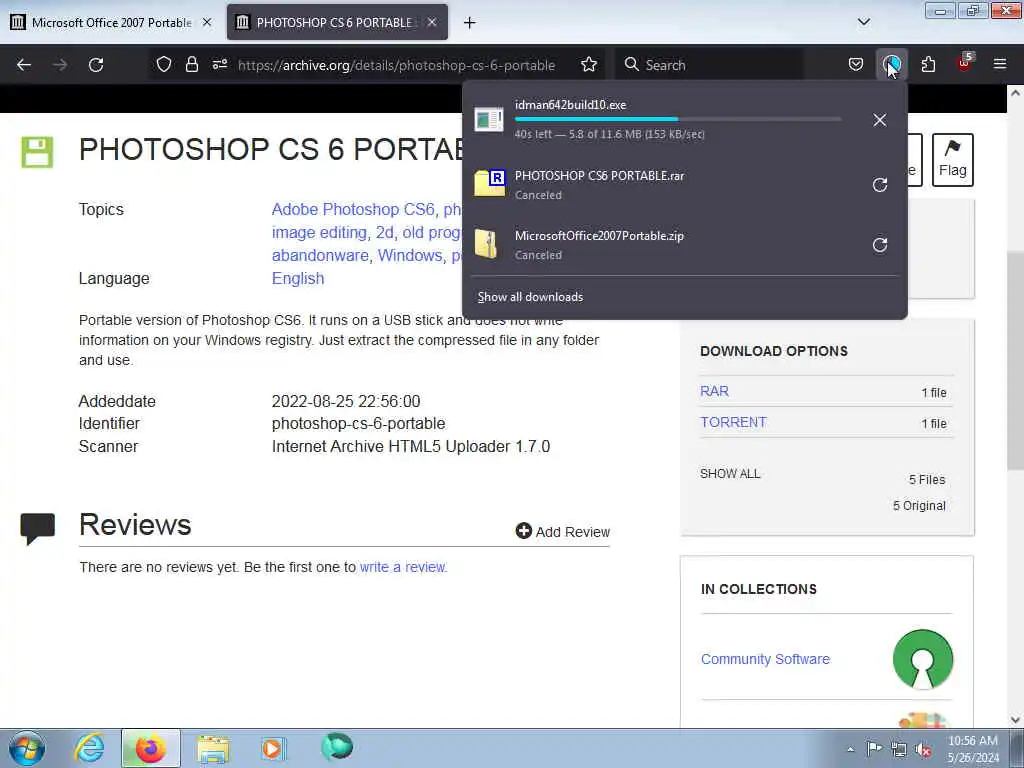Click the idman642build10.exe download progress bar
Image resolution: width=1024 pixels, height=768 pixels.
tap(678, 119)
